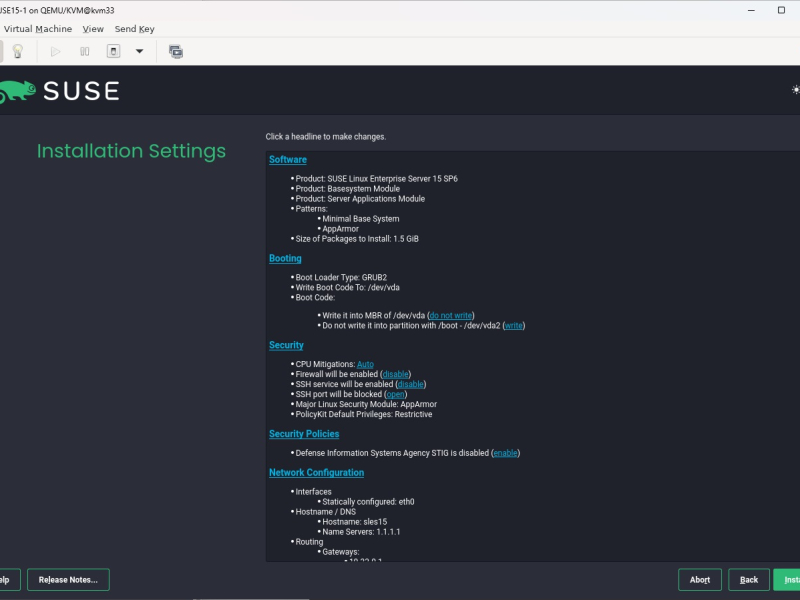Click the SUSE chameleon logo
The image size is (800, 600).
coord(18,92)
